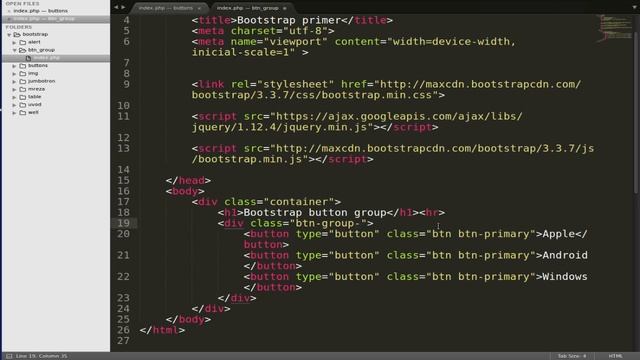Collapse the bootstrap root folder
Image resolution: width=640 pixels, height=360 pixels.
[x=9, y=35]
